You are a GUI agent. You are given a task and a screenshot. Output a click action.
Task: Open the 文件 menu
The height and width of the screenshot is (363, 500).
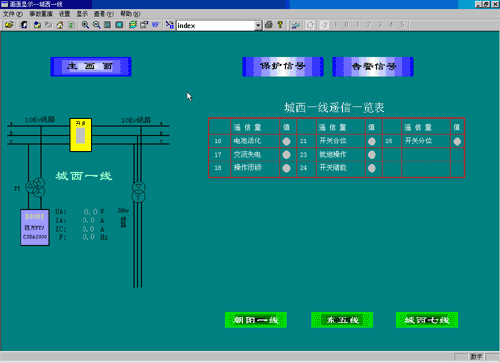coord(12,14)
